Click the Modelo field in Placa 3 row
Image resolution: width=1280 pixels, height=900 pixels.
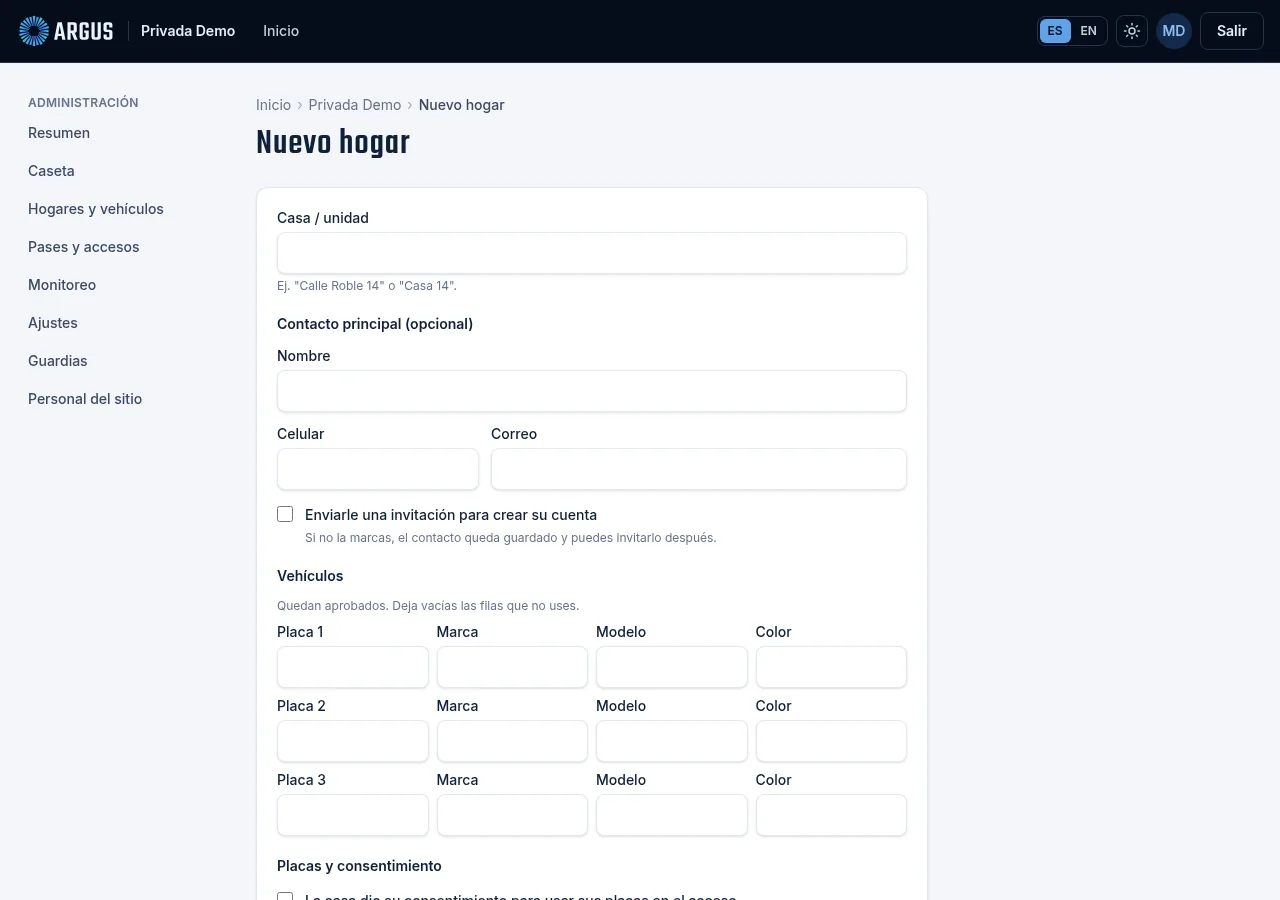click(672, 815)
